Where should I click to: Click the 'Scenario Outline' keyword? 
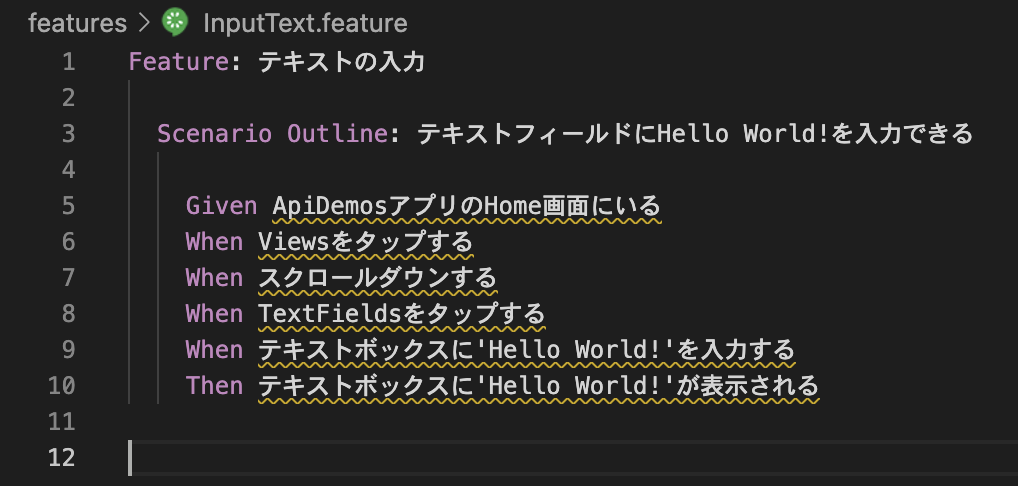point(273,134)
